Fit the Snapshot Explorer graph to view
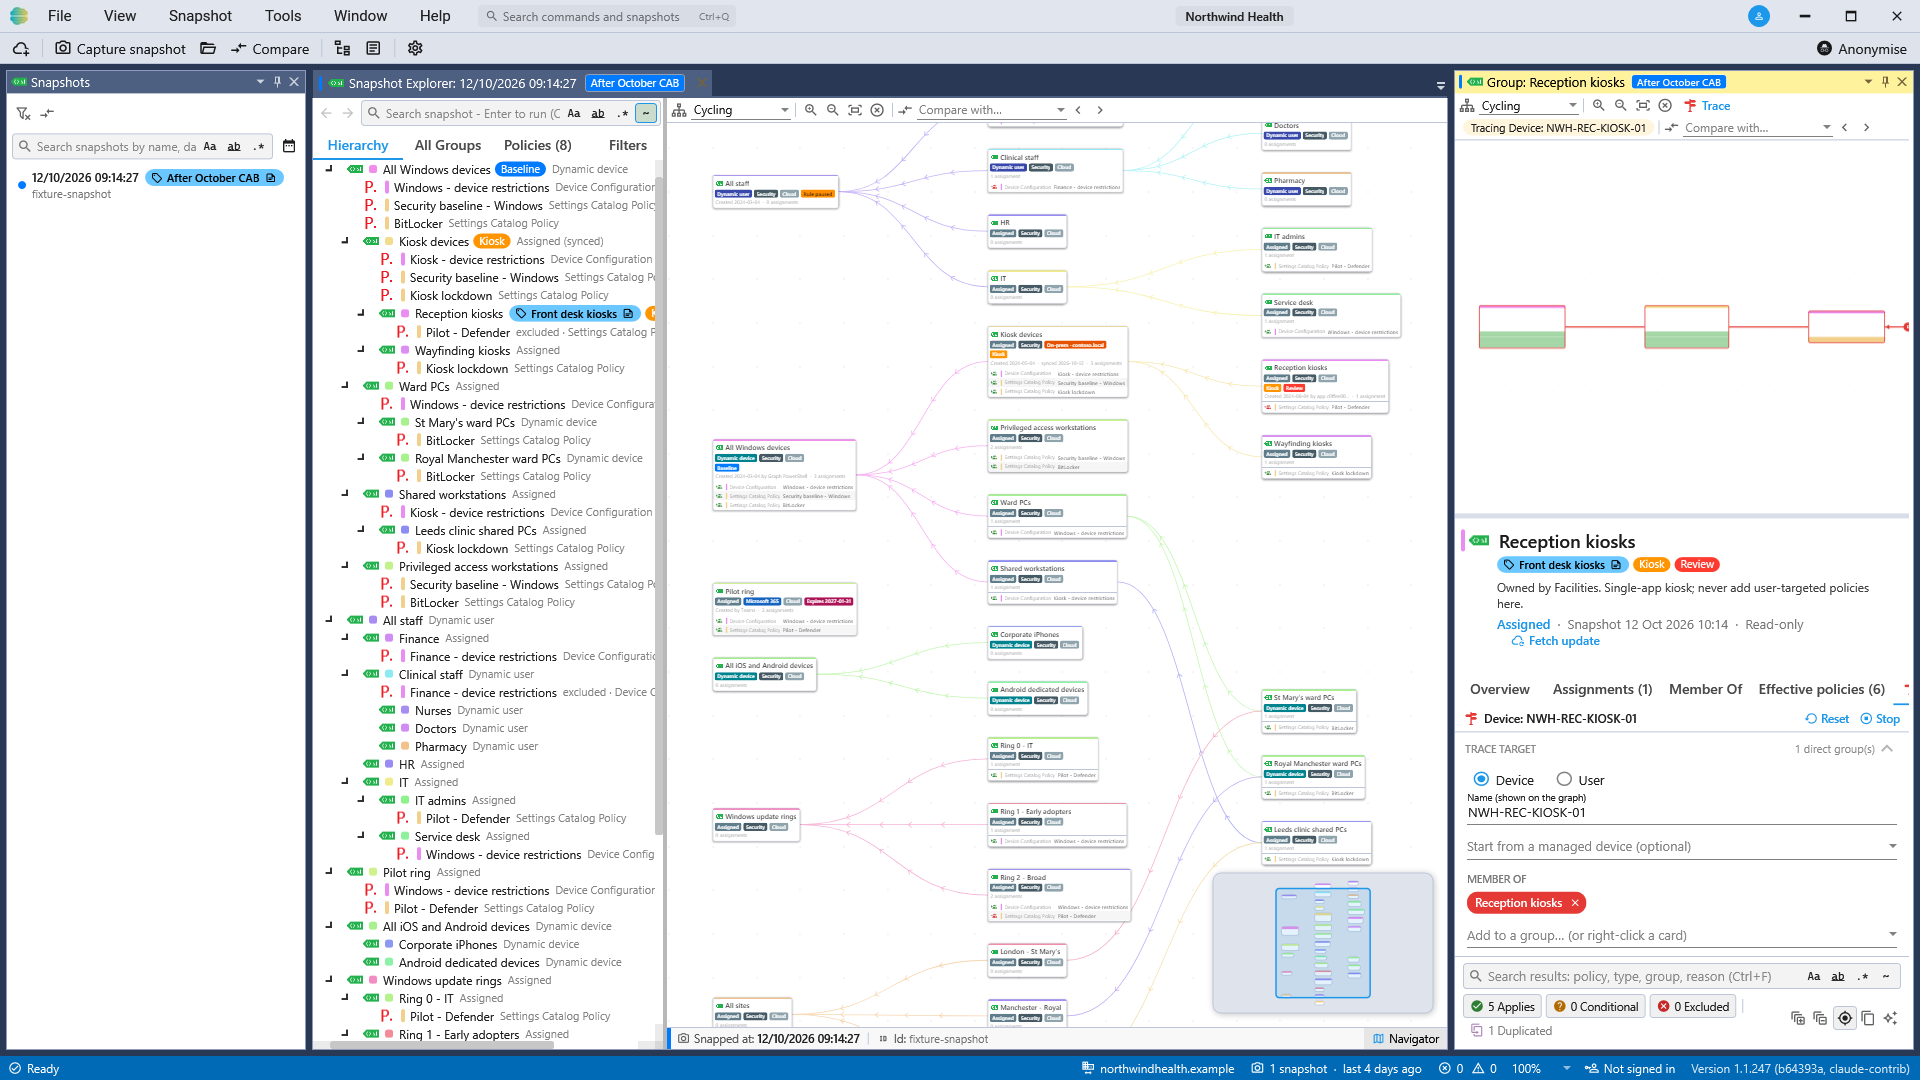The width and height of the screenshot is (1920, 1080). coord(855,110)
